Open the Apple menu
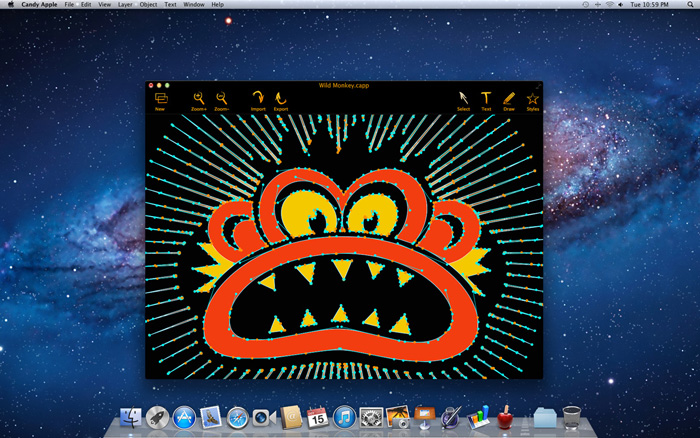This screenshot has width=700, height=438. pyautogui.click(x=11, y=4)
